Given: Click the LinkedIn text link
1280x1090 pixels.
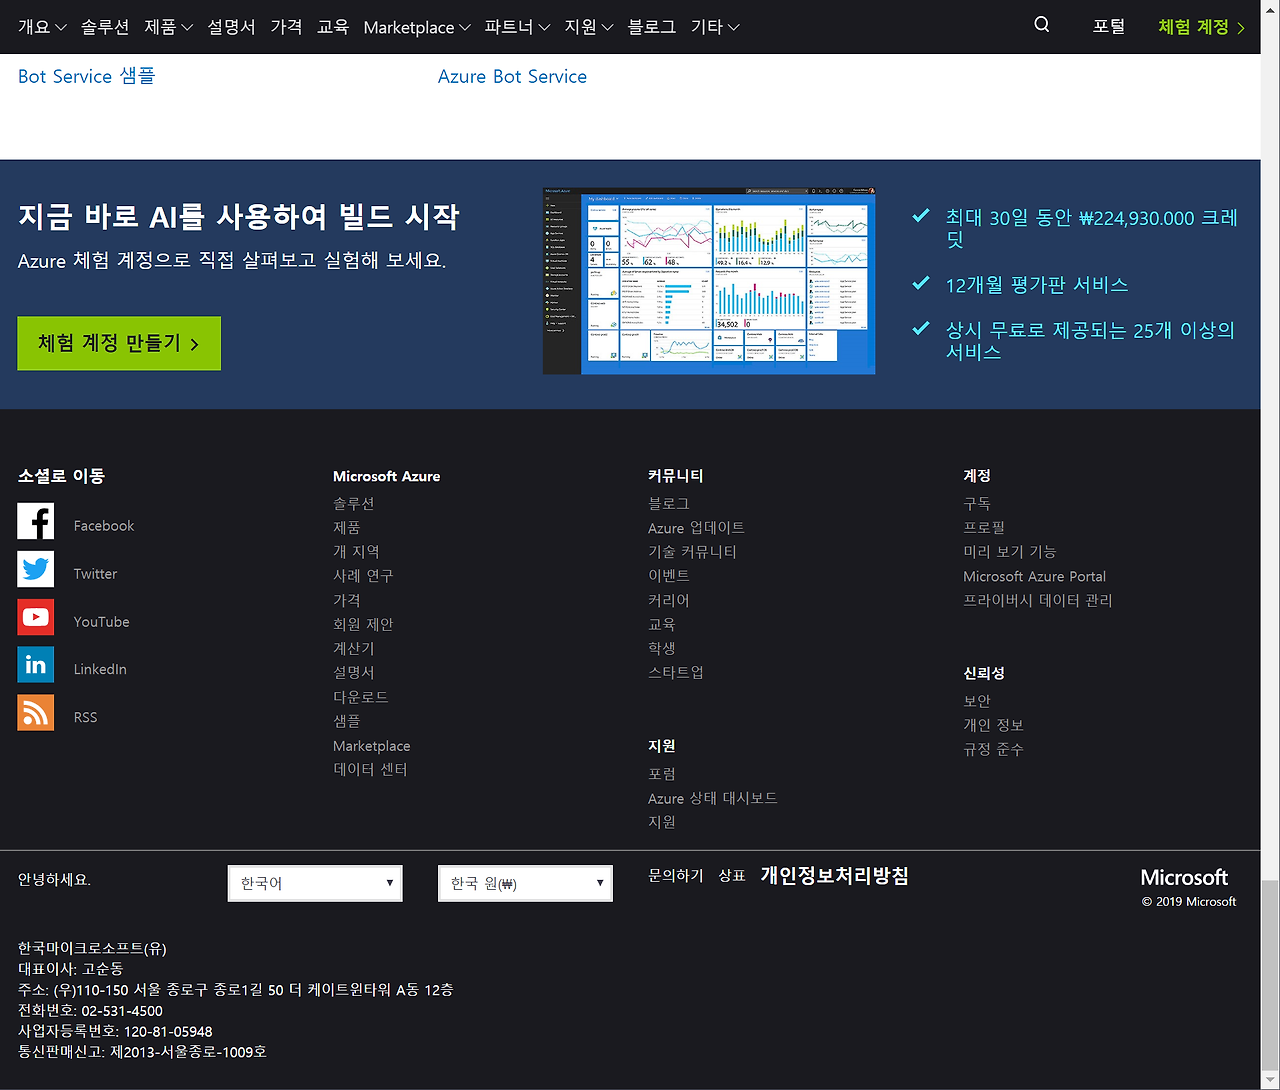Looking at the screenshot, I should click(100, 669).
